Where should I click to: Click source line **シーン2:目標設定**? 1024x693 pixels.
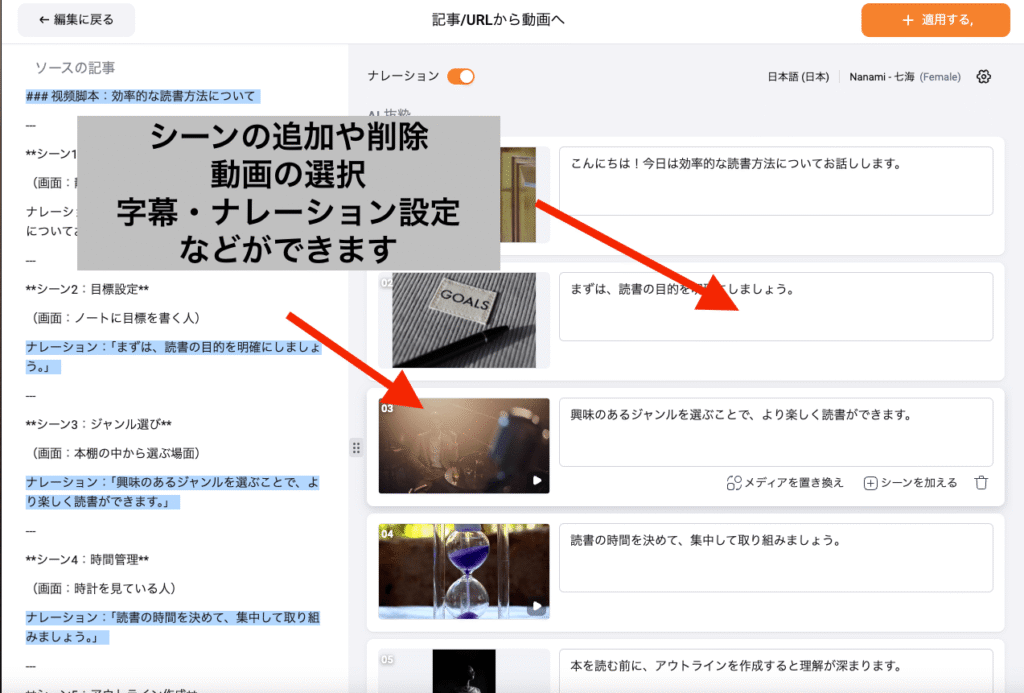[87, 289]
